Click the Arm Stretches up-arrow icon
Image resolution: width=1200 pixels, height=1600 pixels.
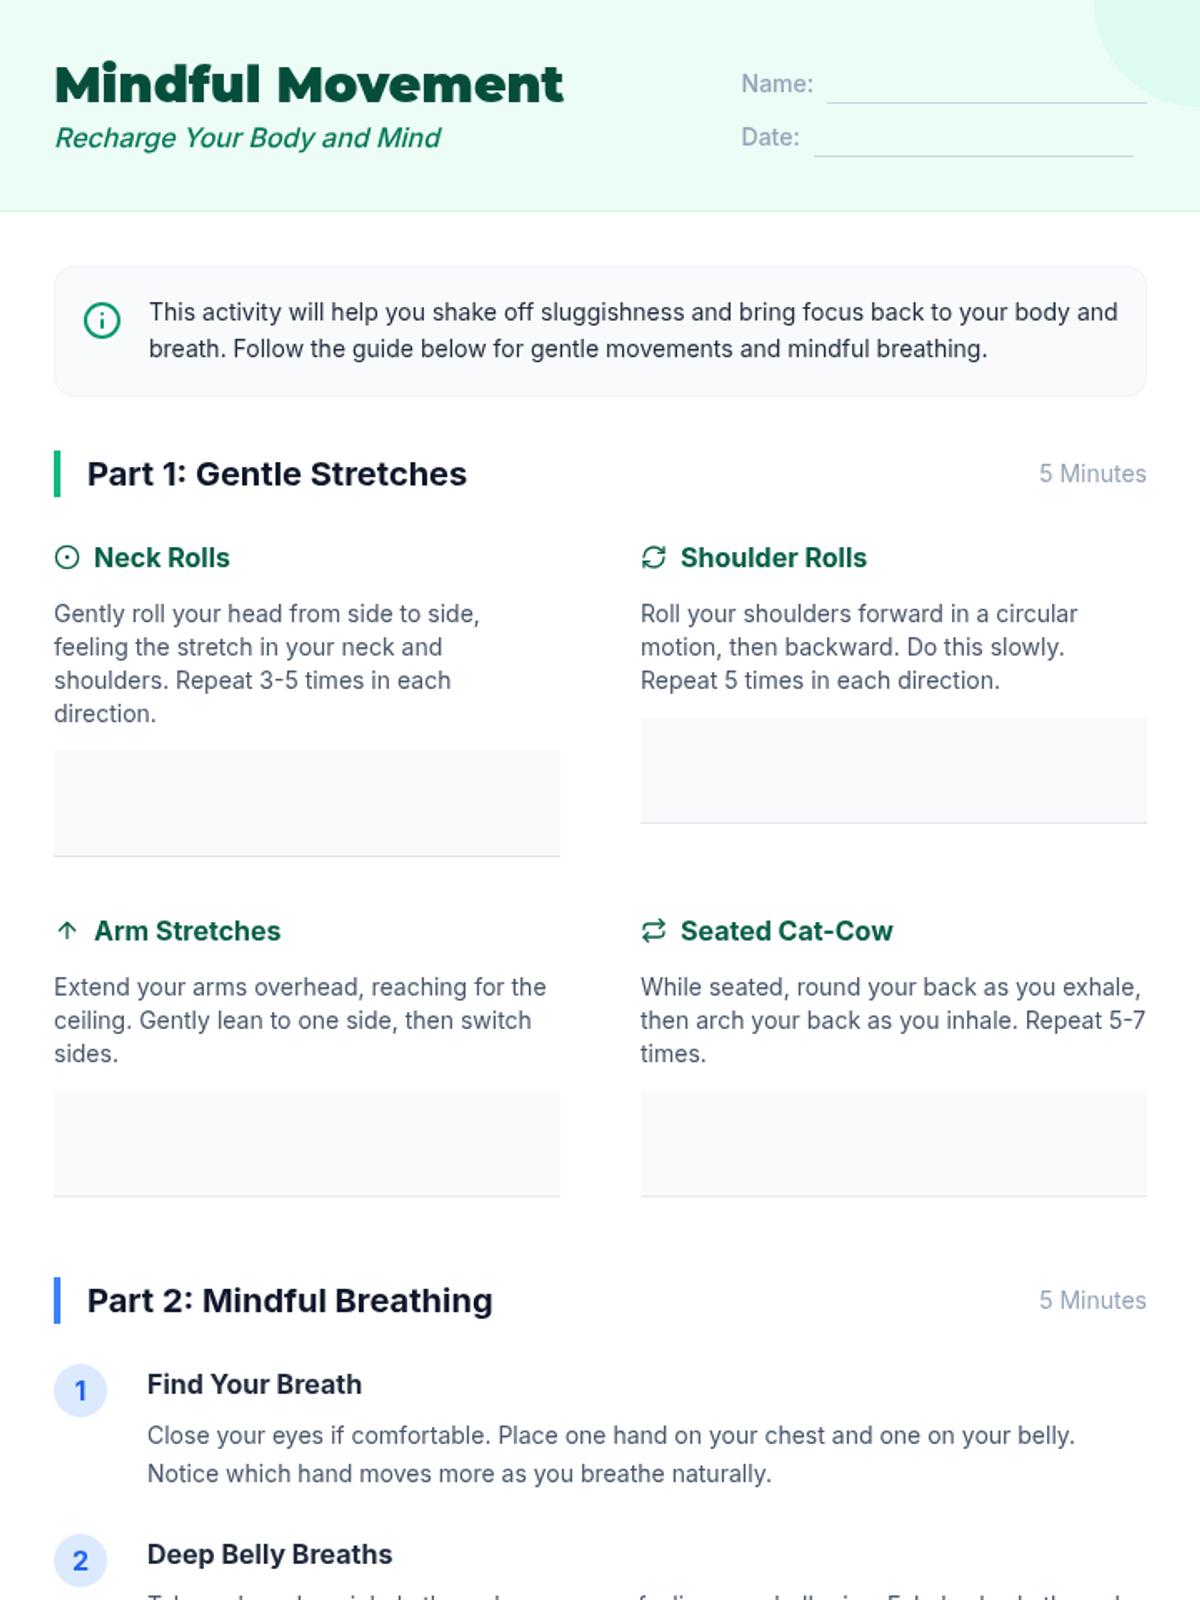(67, 931)
